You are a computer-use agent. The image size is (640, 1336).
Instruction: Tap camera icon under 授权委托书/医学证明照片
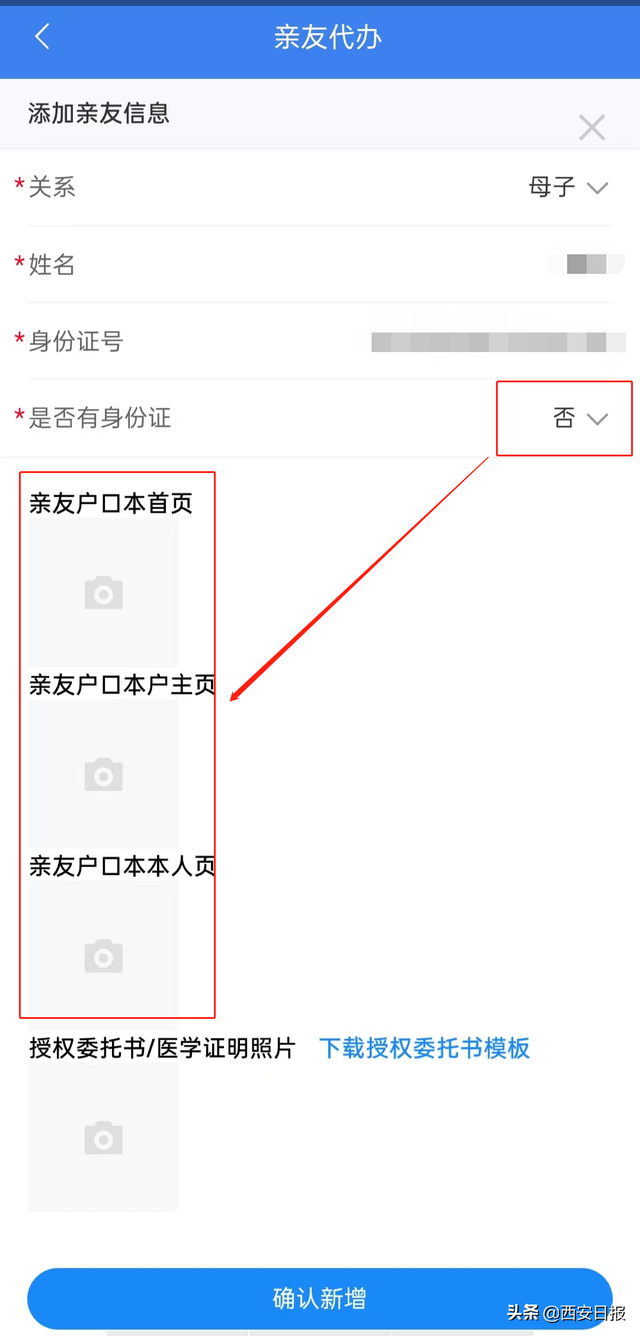(103, 1138)
